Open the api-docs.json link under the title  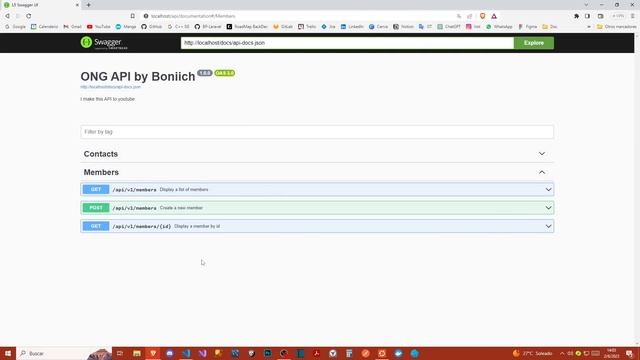110,87
